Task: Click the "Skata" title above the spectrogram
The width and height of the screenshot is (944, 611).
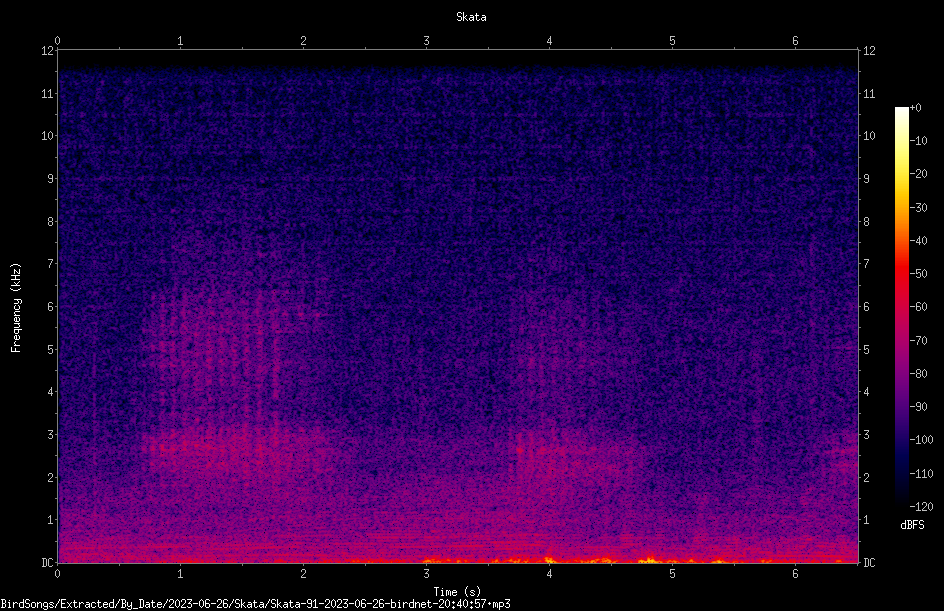Action: [x=471, y=17]
